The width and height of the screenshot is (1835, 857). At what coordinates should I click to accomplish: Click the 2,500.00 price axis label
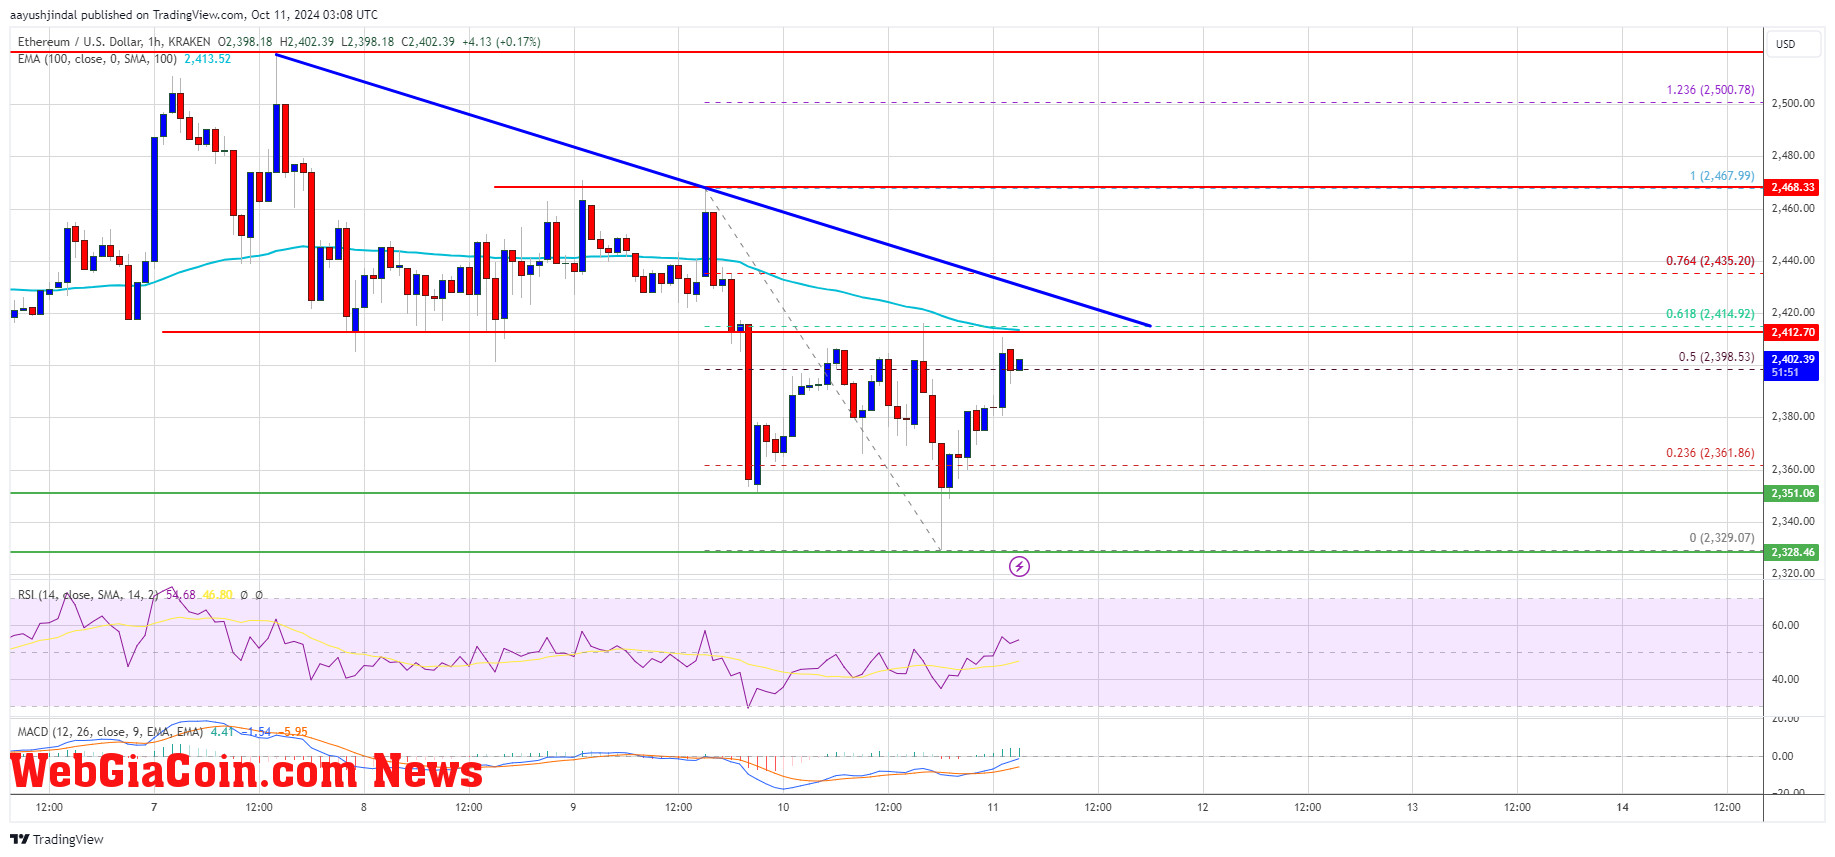1792,103
